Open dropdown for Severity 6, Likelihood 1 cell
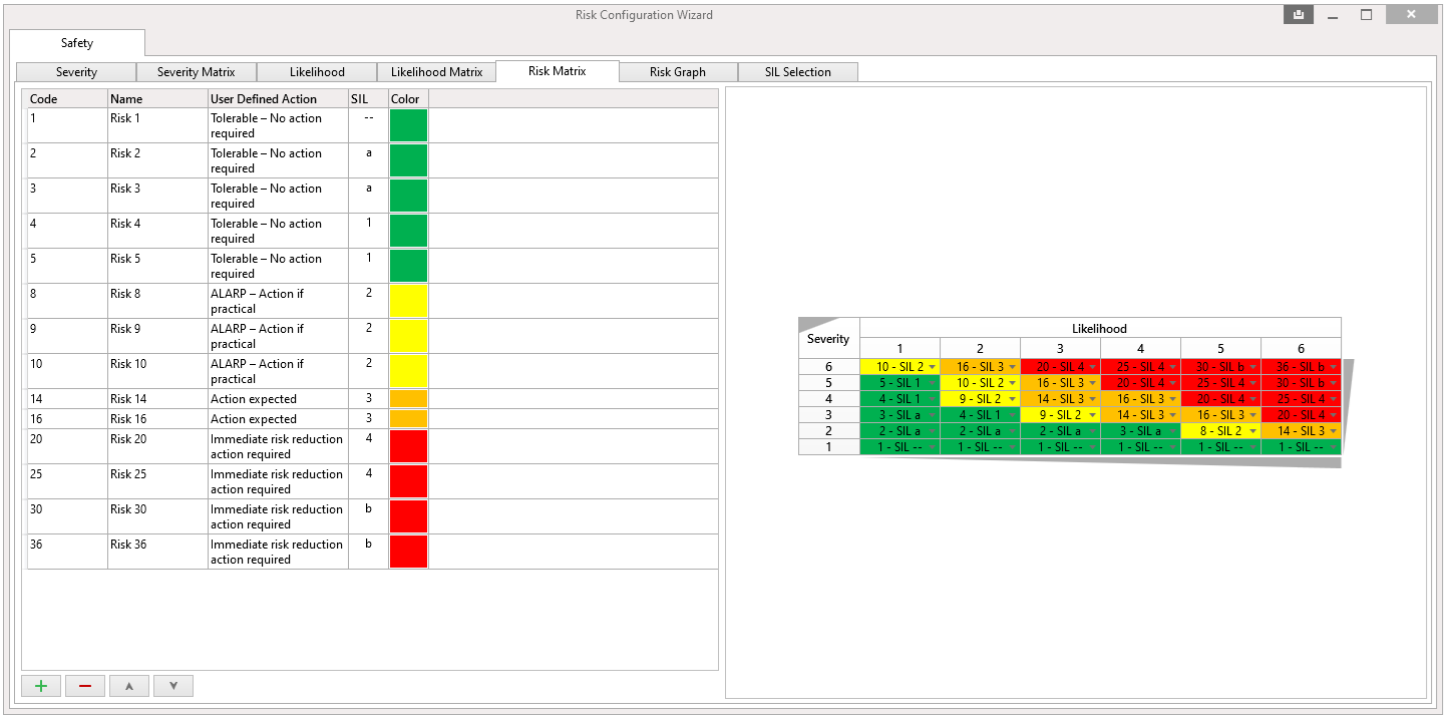 tap(933, 367)
